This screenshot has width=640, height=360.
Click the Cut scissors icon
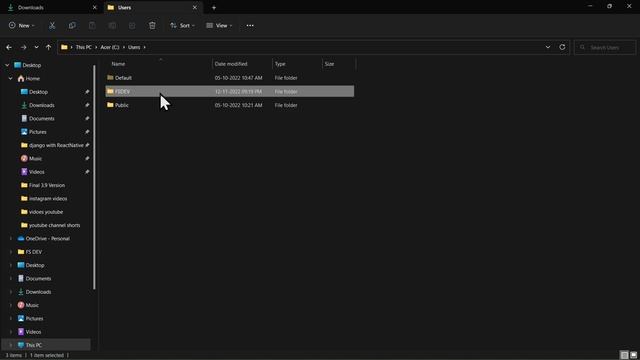click(52, 25)
